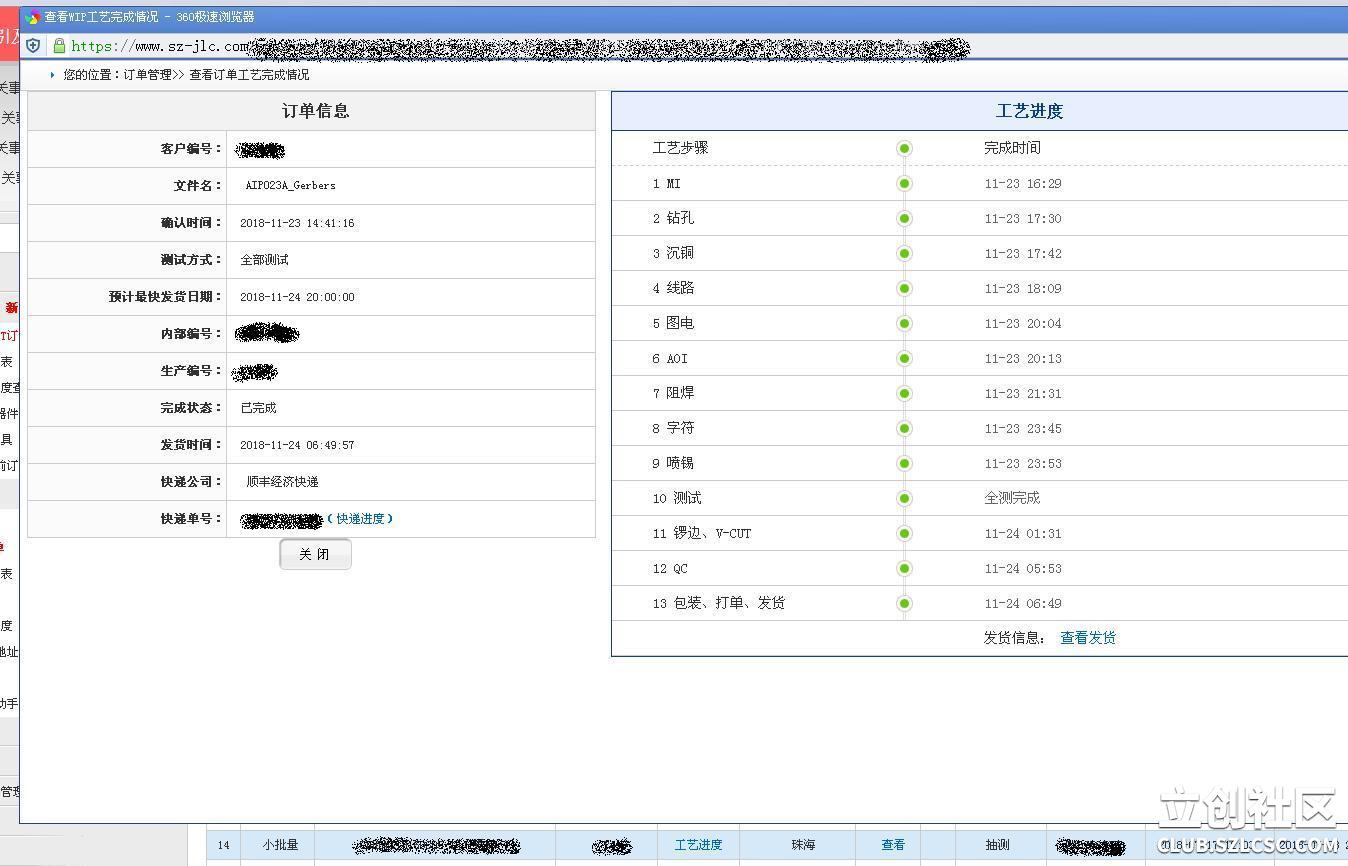The height and width of the screenshot is (866, 1348).
Task: Click the green status dot for 测试 step
Action: pos(904,499)
